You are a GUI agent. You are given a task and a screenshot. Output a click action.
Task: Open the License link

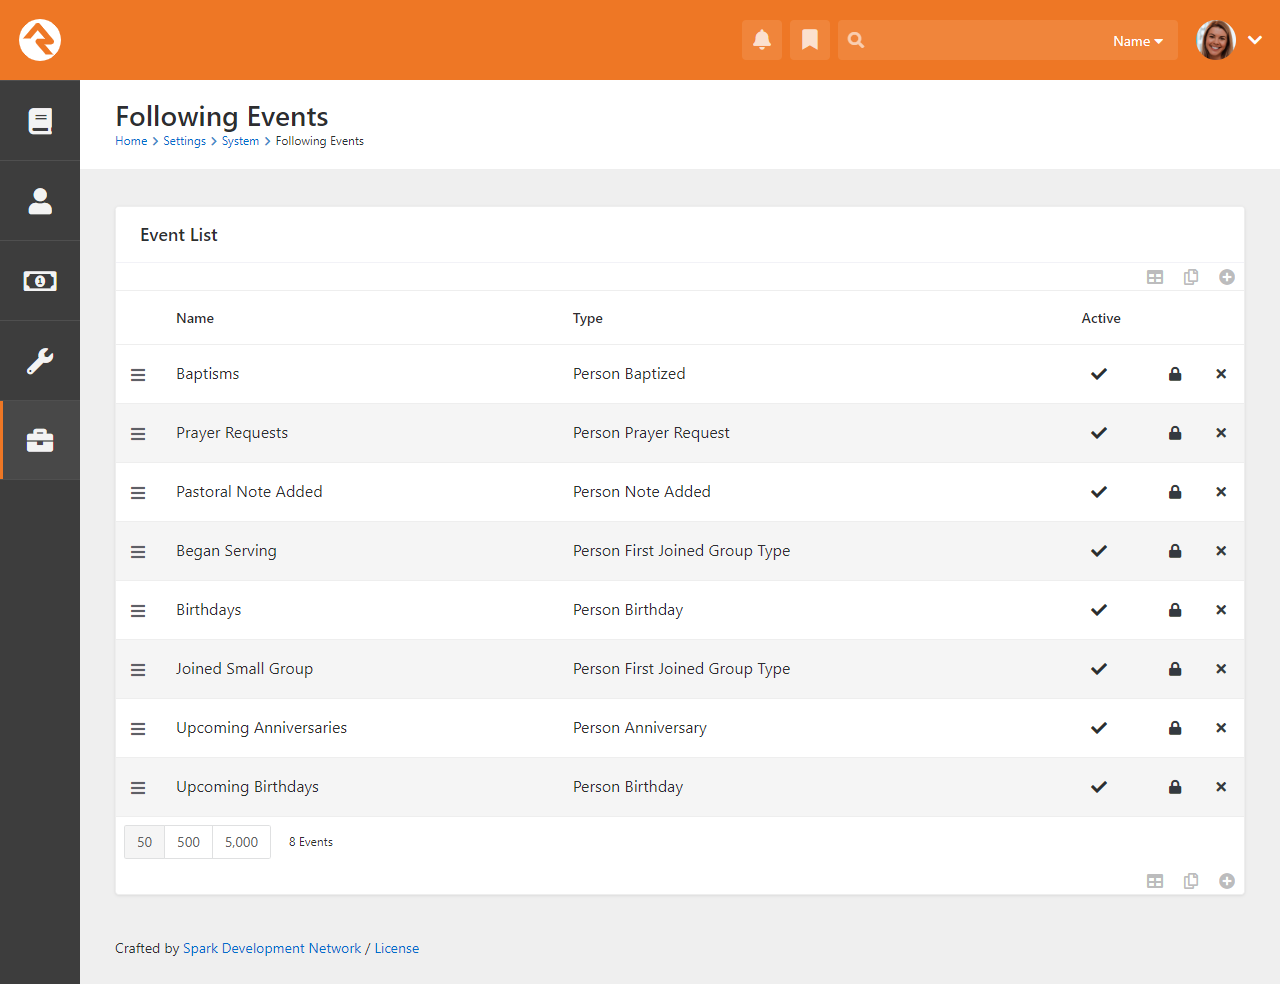coord(397,948)
